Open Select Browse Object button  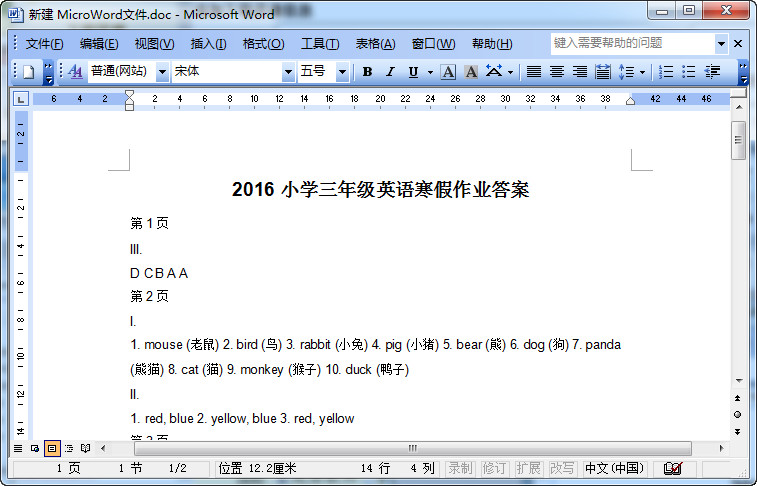(738, 415)
